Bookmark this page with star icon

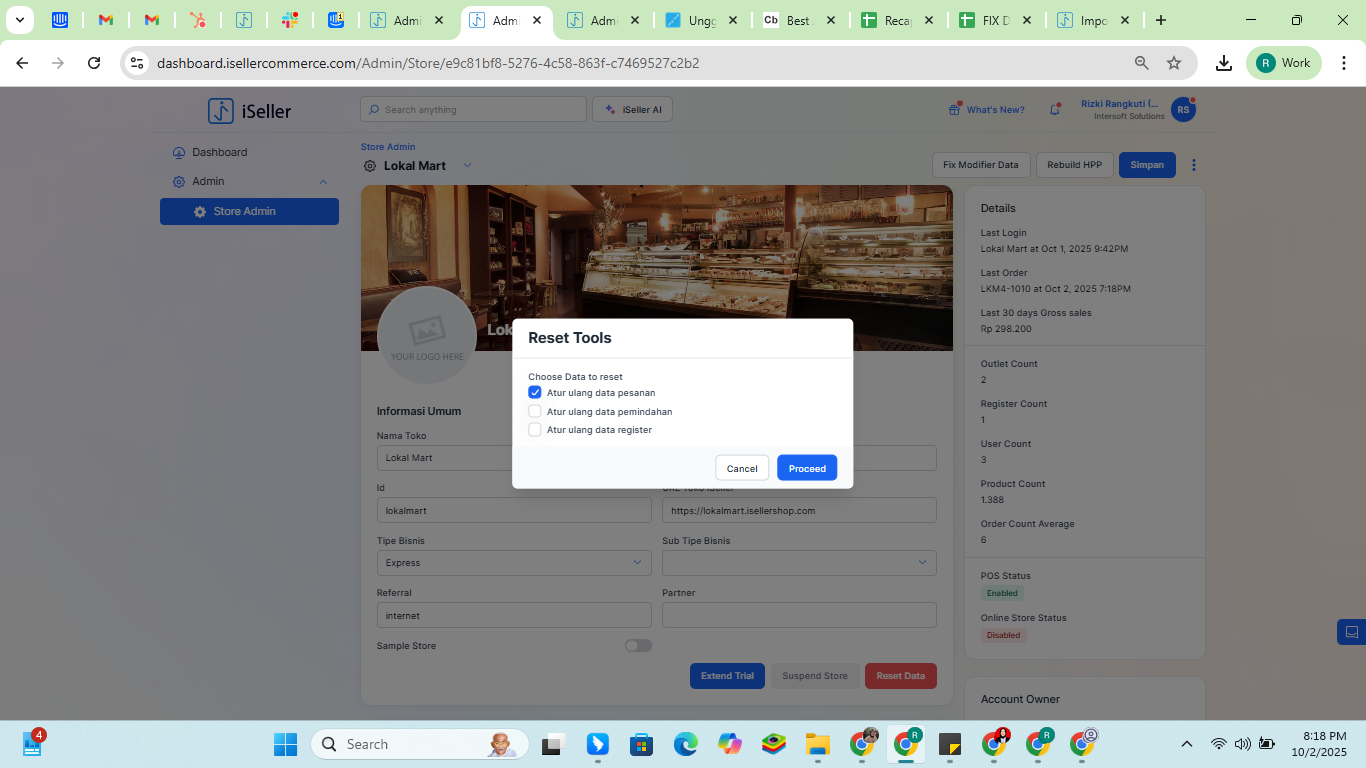1174,63
